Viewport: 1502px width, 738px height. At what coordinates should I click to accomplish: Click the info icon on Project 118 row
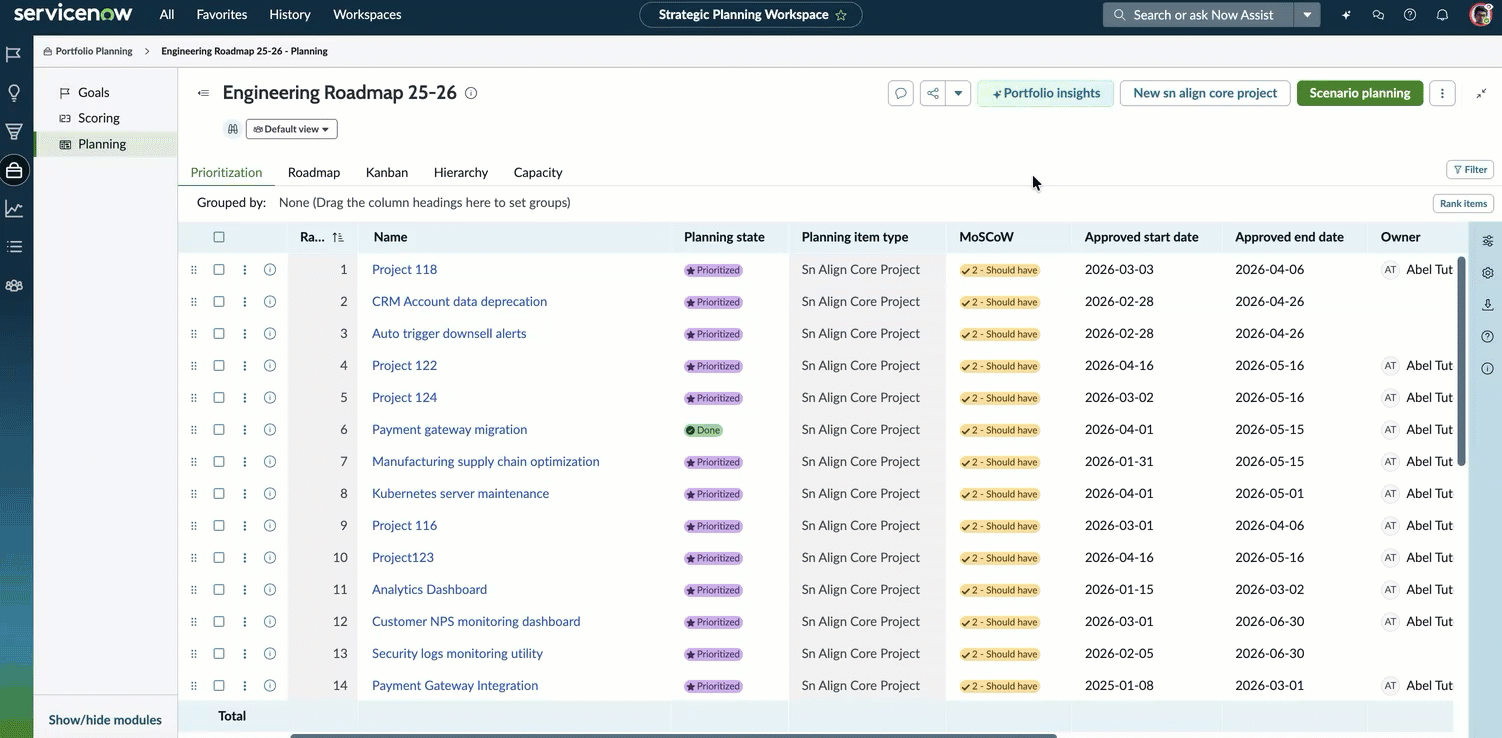click(x=270, y=270)
